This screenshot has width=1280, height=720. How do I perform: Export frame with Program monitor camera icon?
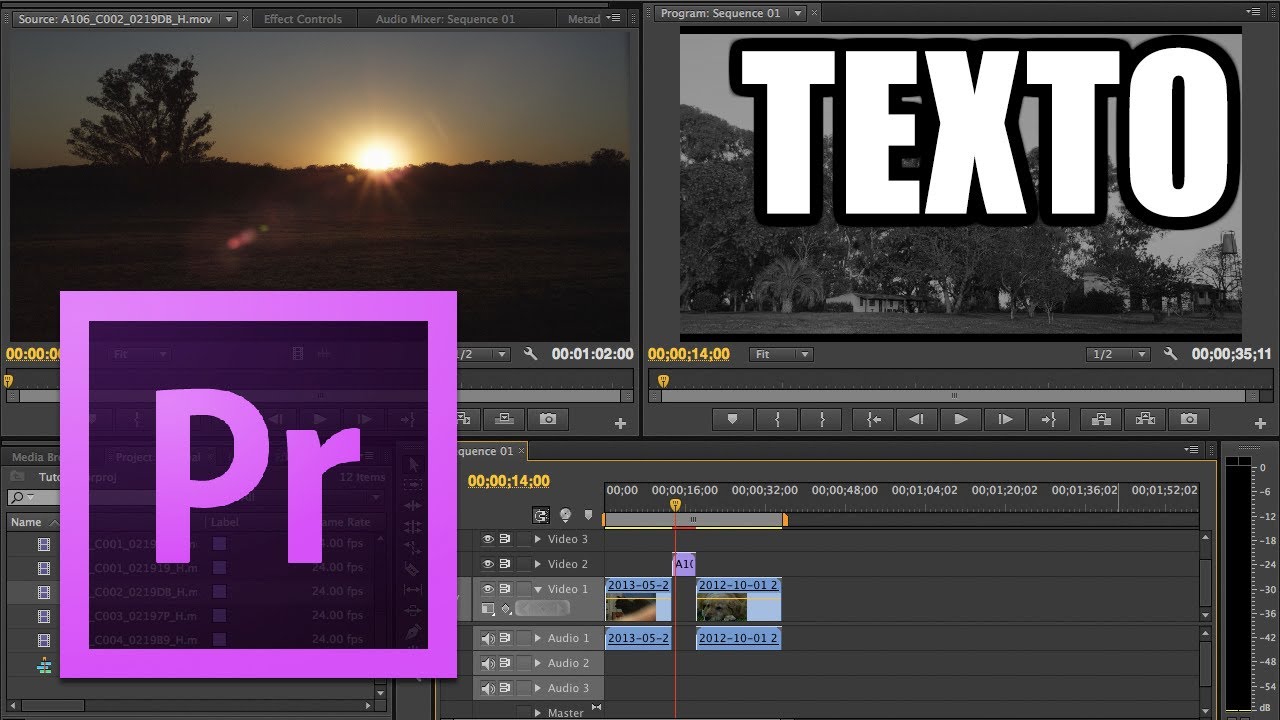pyautogui.click(x=1189, y=420)
